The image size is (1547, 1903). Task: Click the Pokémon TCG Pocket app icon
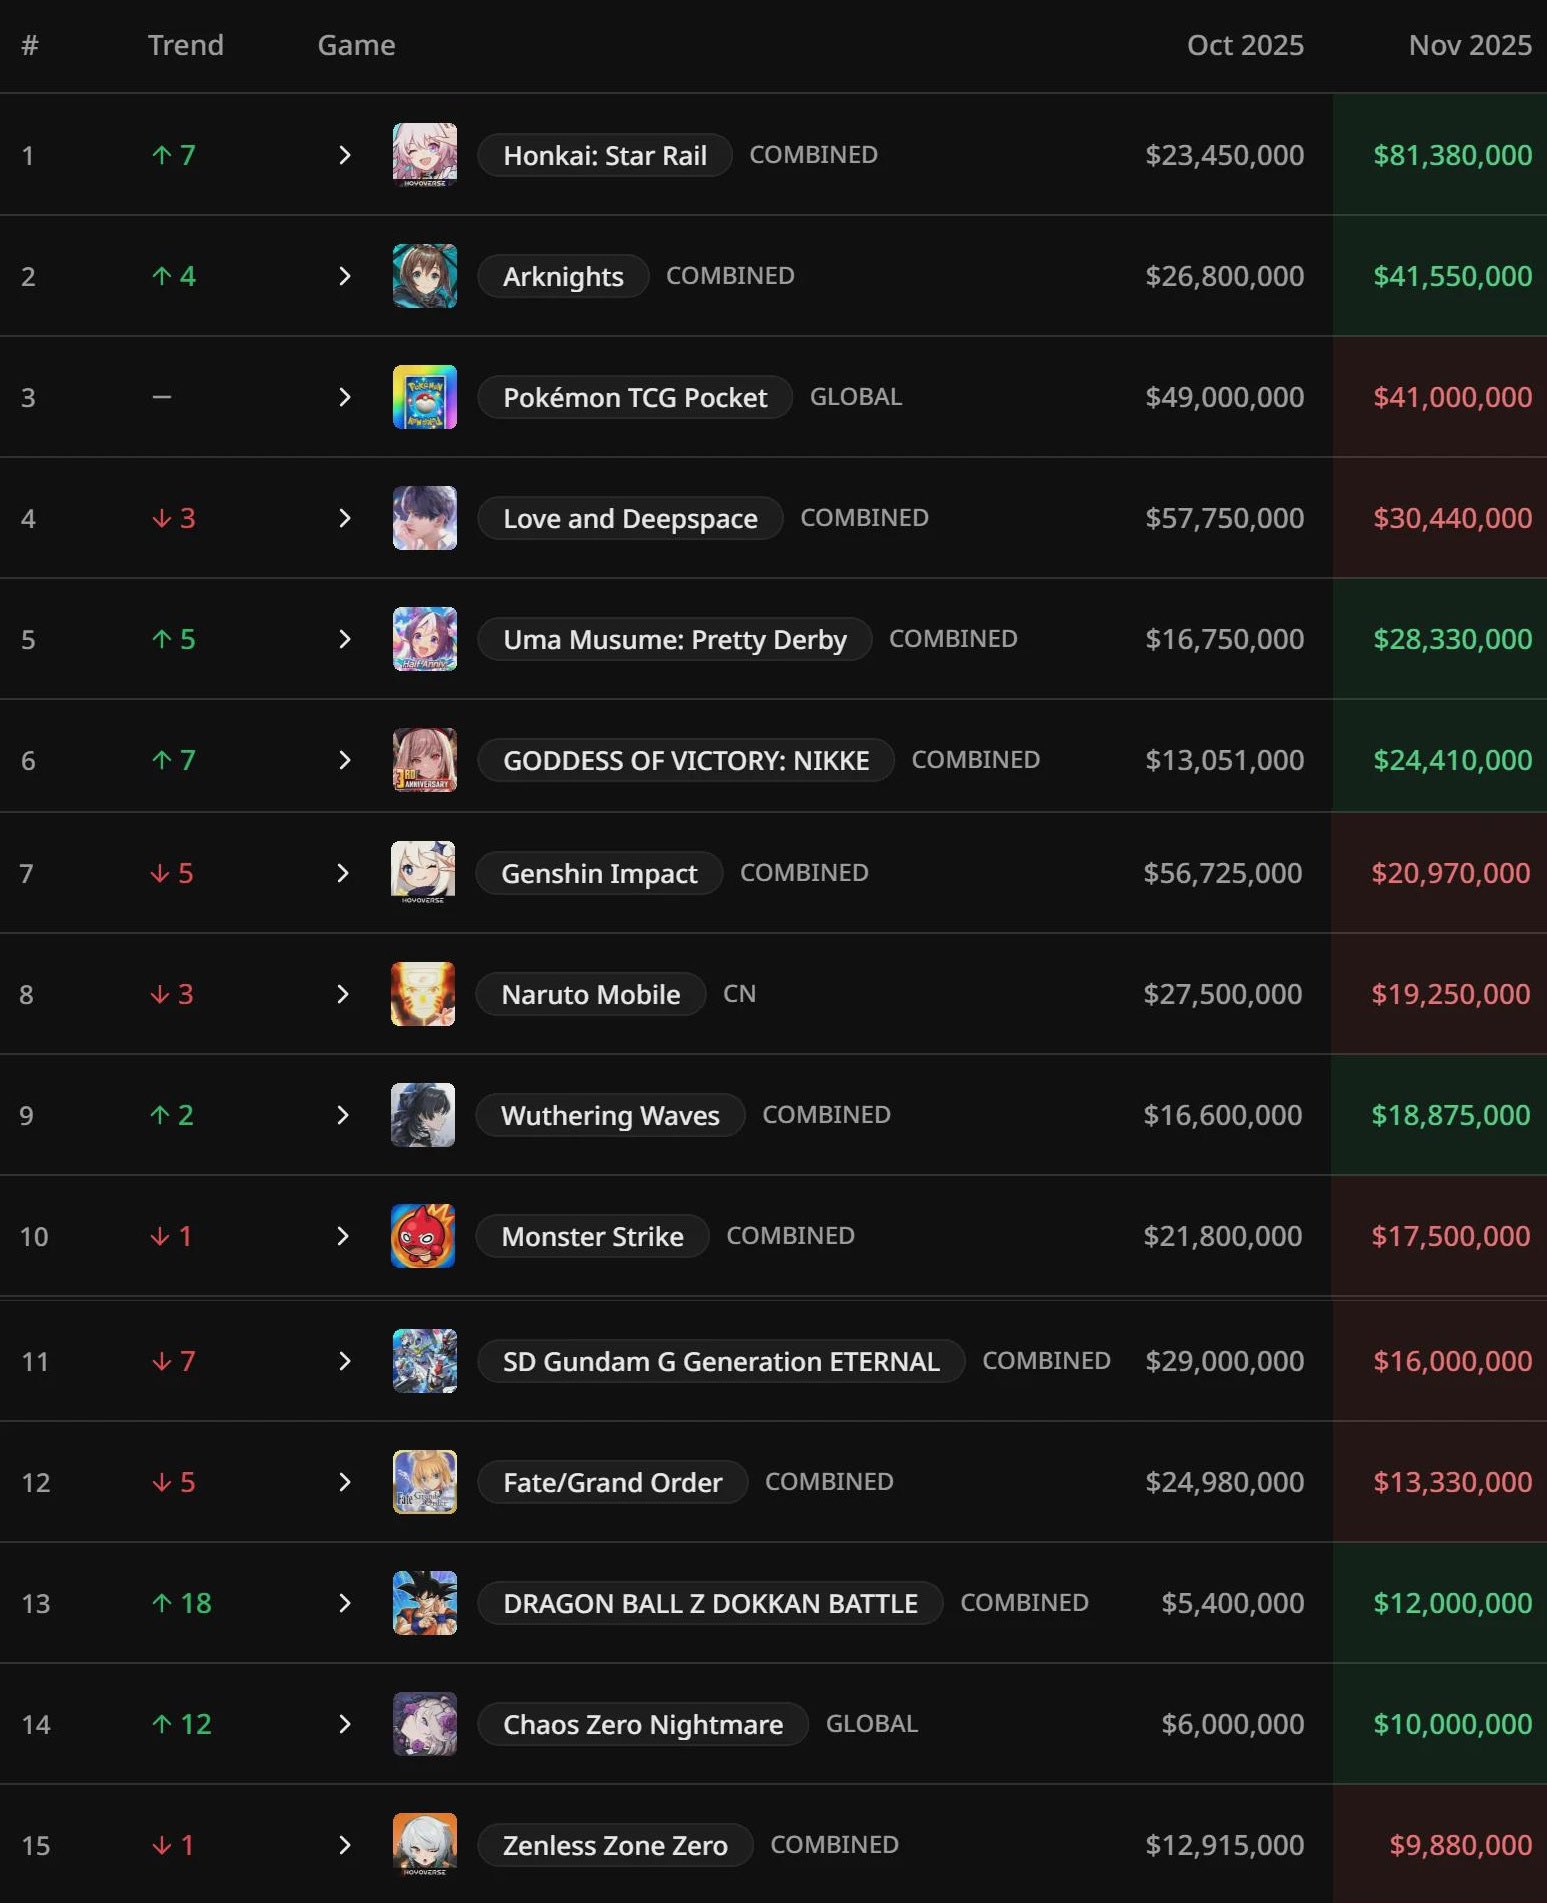click(424, 397)
